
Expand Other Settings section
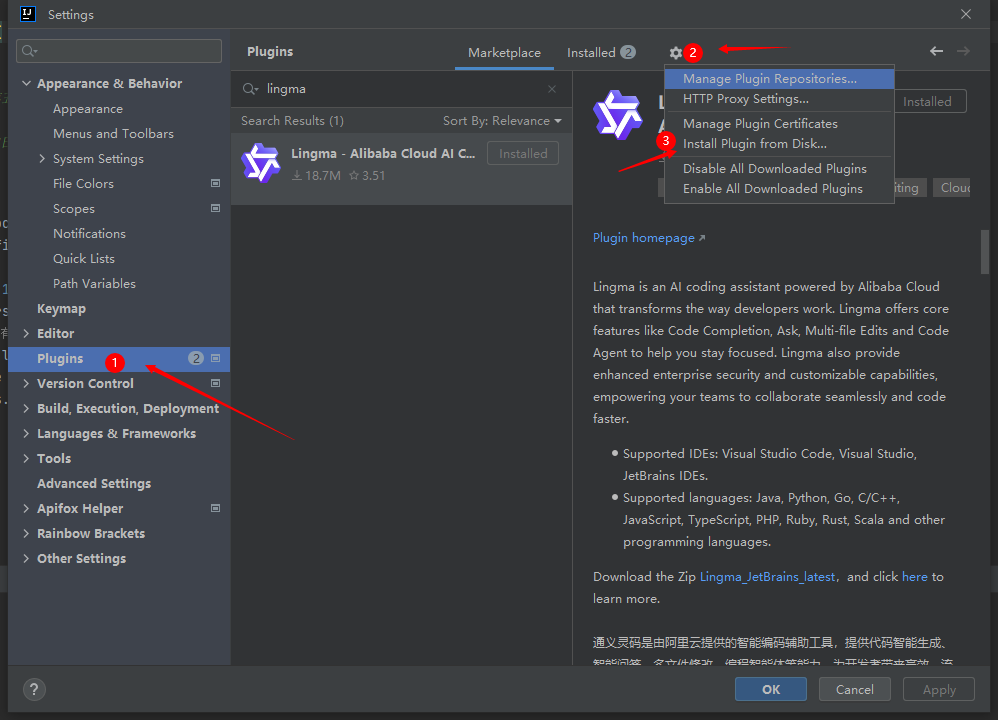pos(26,558)
